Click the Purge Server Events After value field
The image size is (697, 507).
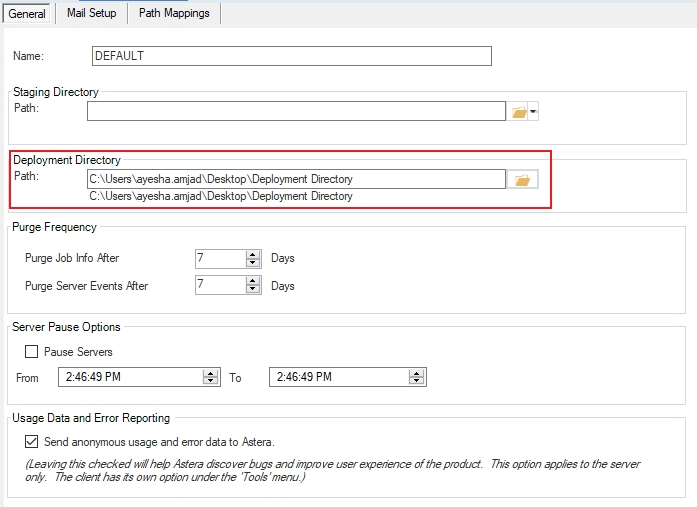[x=220, y=285]
